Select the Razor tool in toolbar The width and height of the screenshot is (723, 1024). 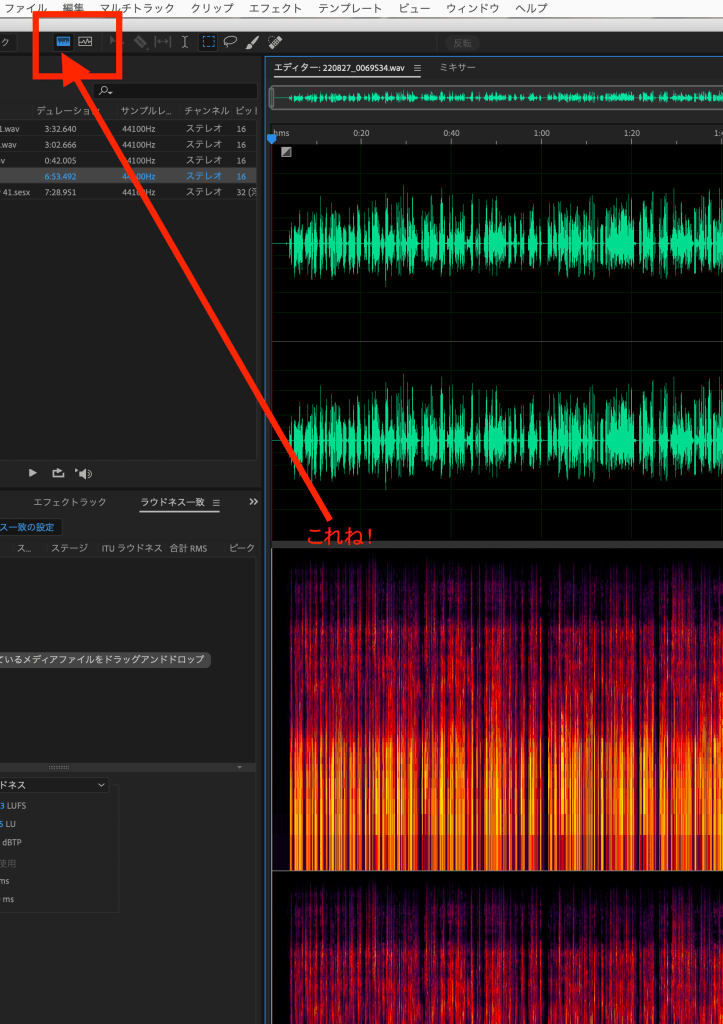point(140,42)
